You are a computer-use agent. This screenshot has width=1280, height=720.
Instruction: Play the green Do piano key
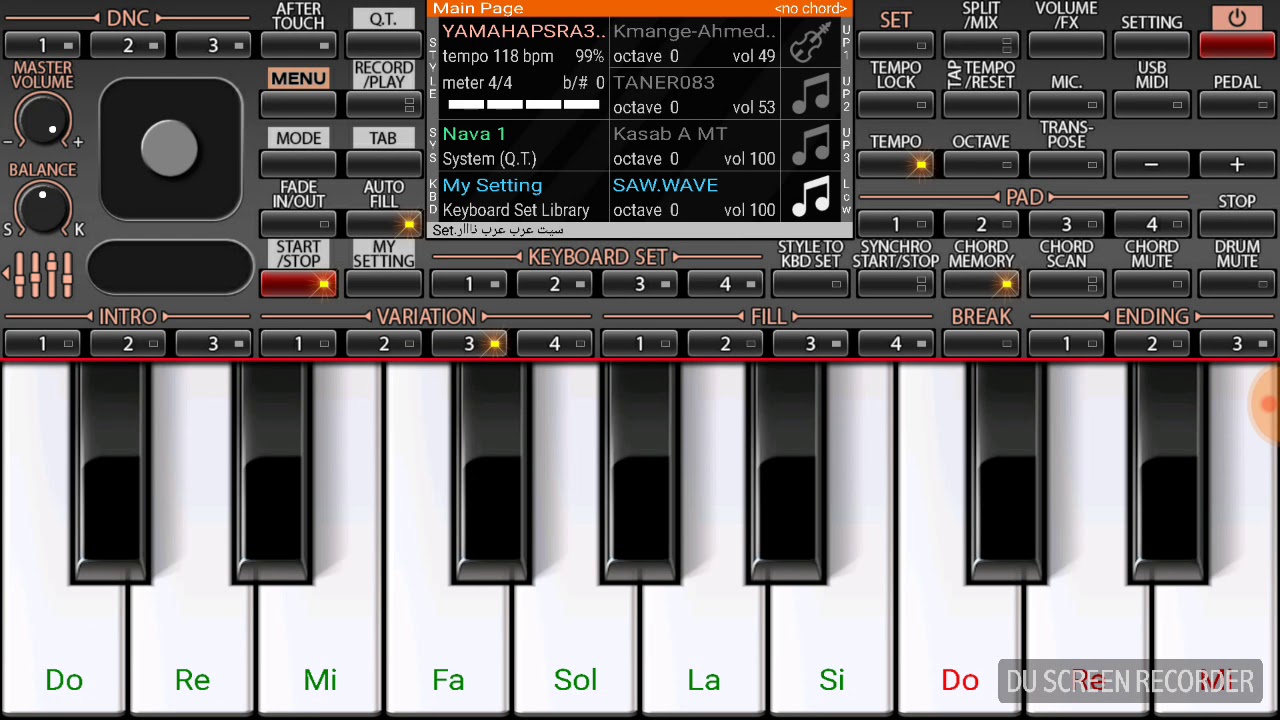[x=64, y=640]
